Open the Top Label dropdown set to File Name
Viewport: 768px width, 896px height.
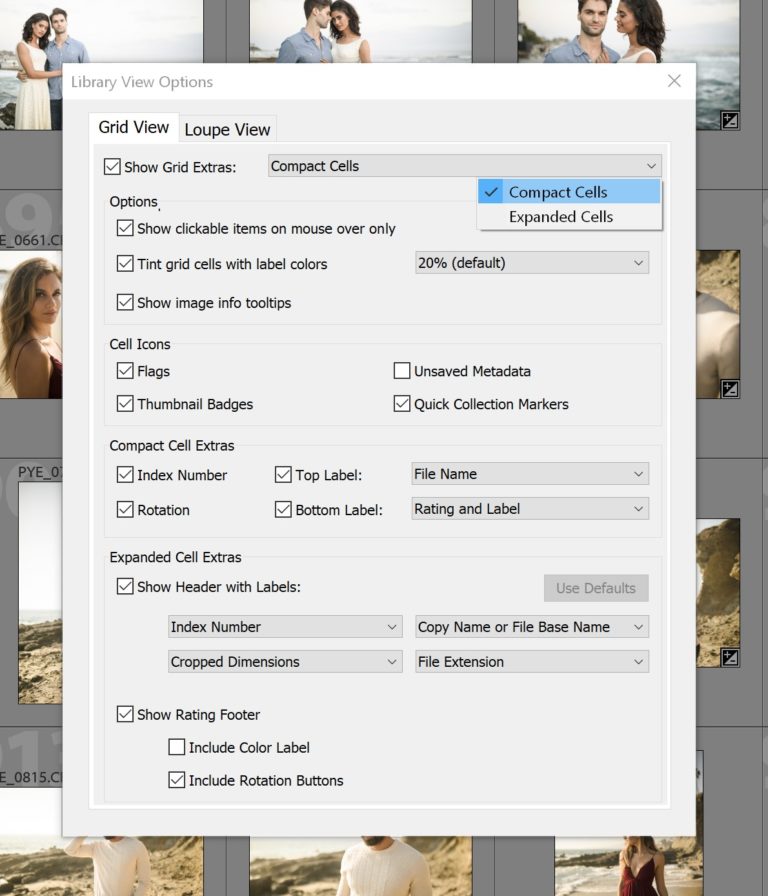tap(530, 474)
